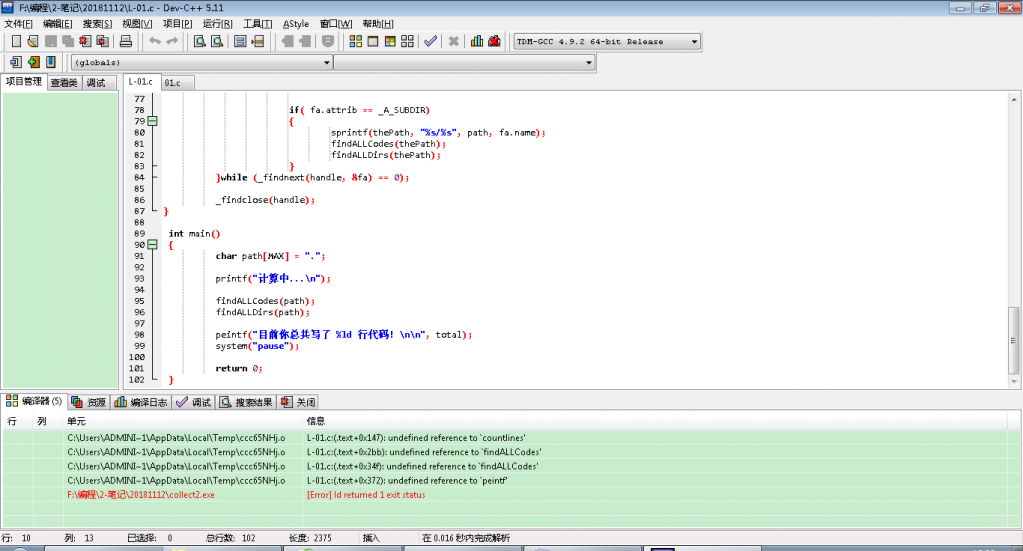Save all open files
The width and height of the screenshot is (1023, 551).
pos(68,41)
